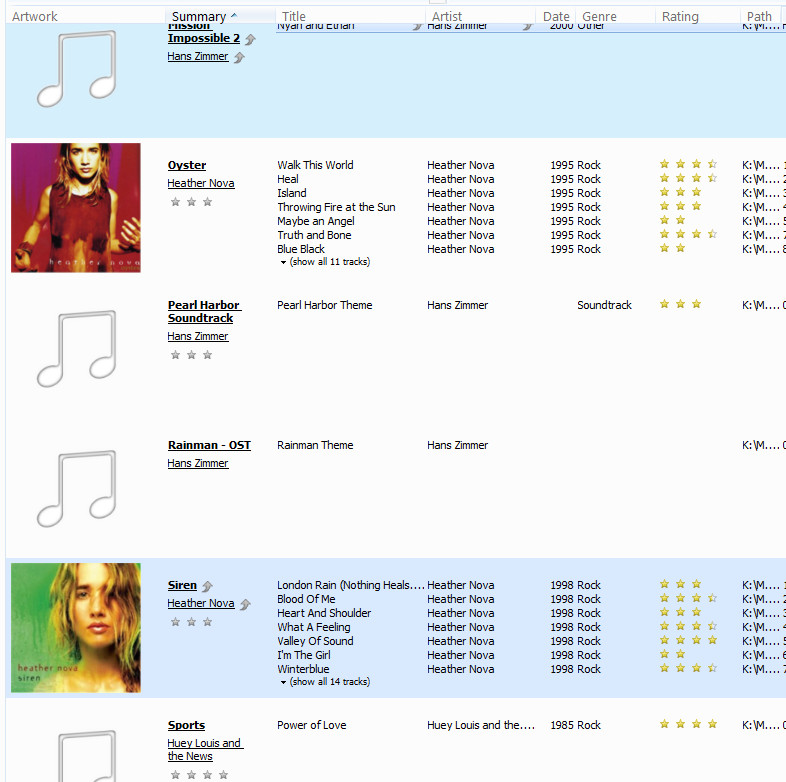The width and height of the screenshot is (786, 782).
Task: Click the star rating for Pearl Harbor Theme
Action: [x=680, y=305]
